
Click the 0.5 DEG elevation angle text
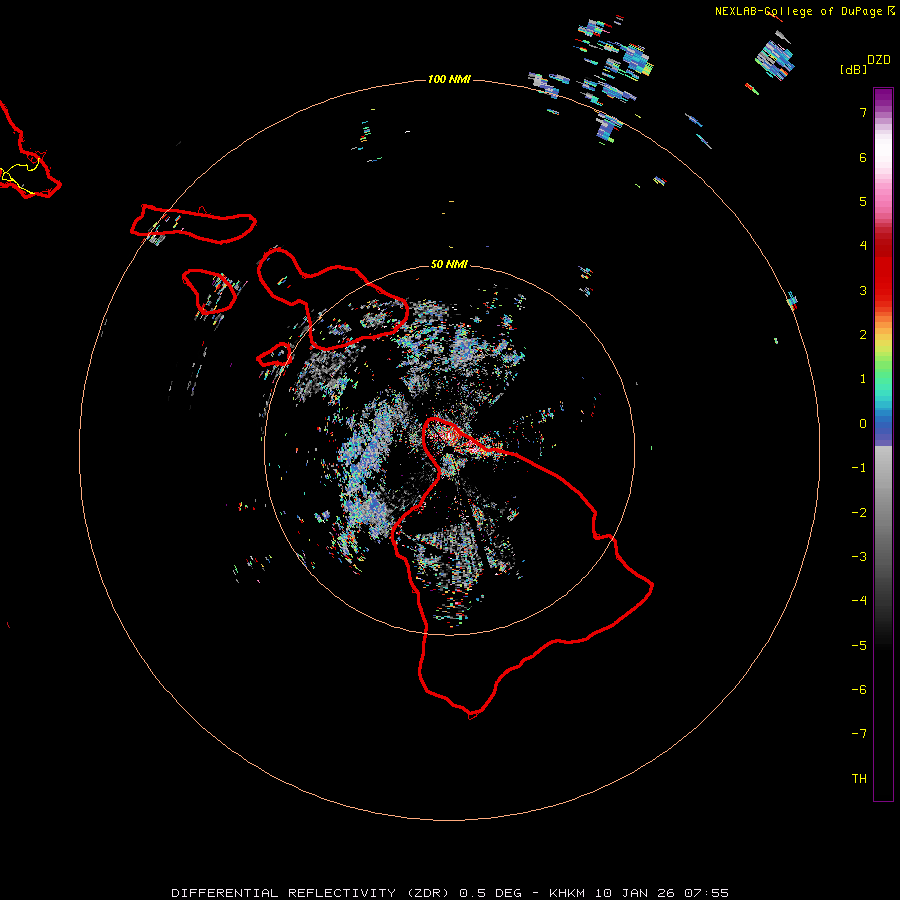490,893
